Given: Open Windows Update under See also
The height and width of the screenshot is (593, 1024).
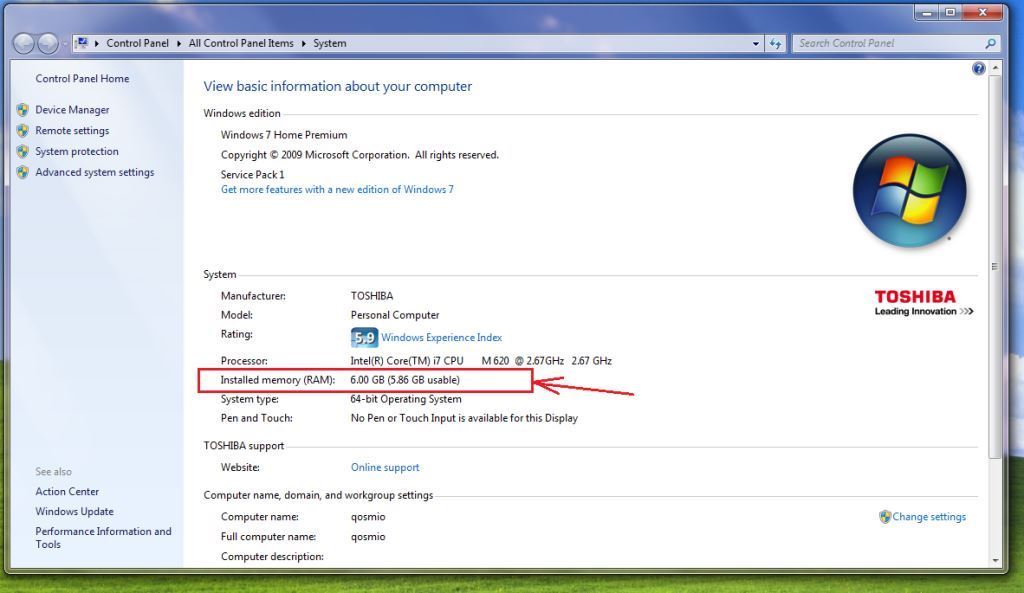Looking at the screenshot, I should point(74,511).
